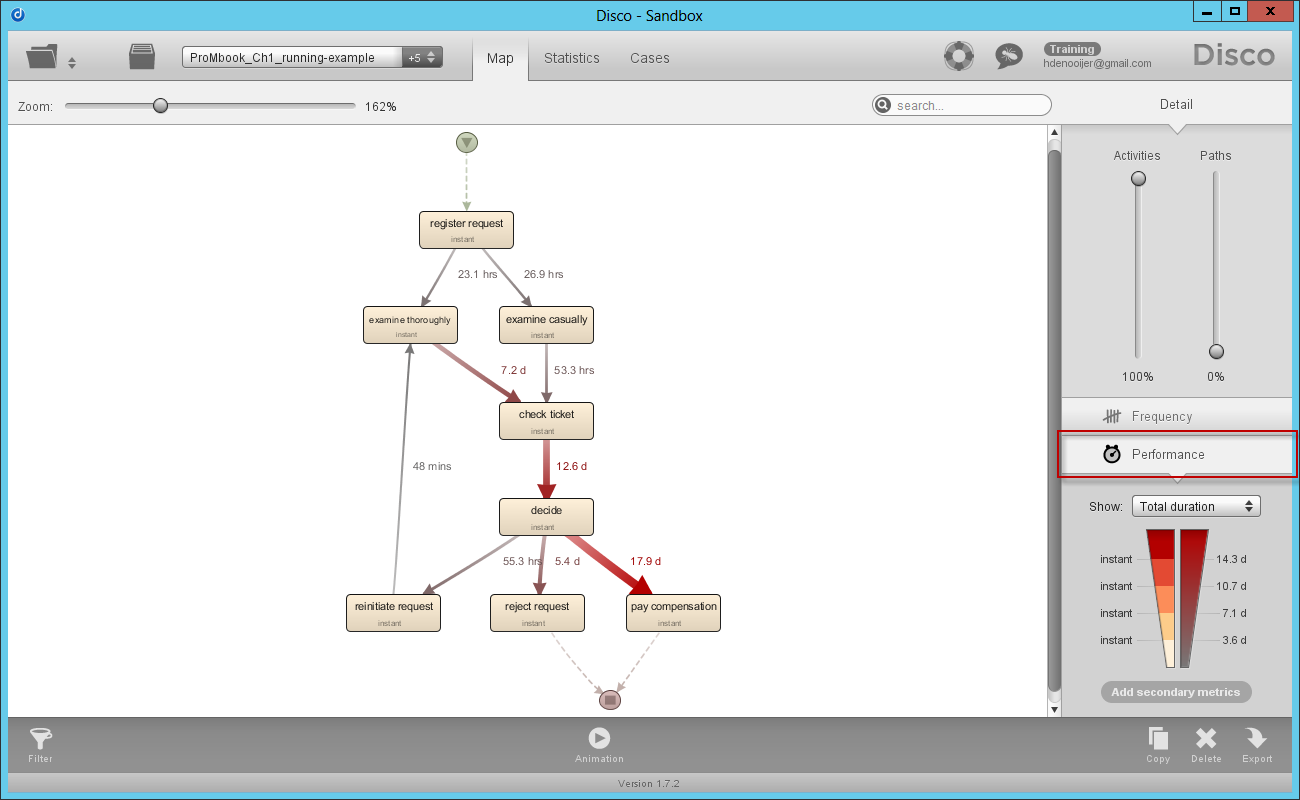Click the Add secondary metrics button

1176,692
